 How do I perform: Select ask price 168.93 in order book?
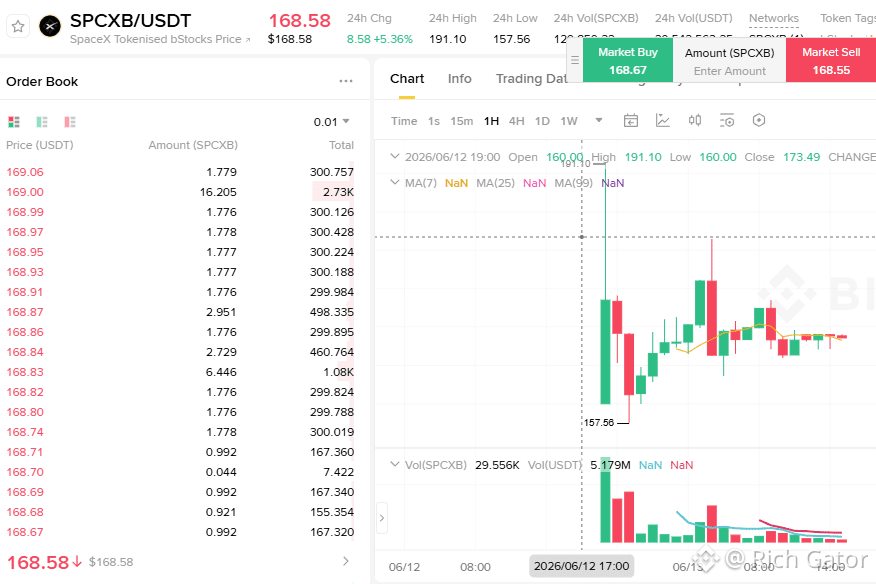tap(25, 272)
